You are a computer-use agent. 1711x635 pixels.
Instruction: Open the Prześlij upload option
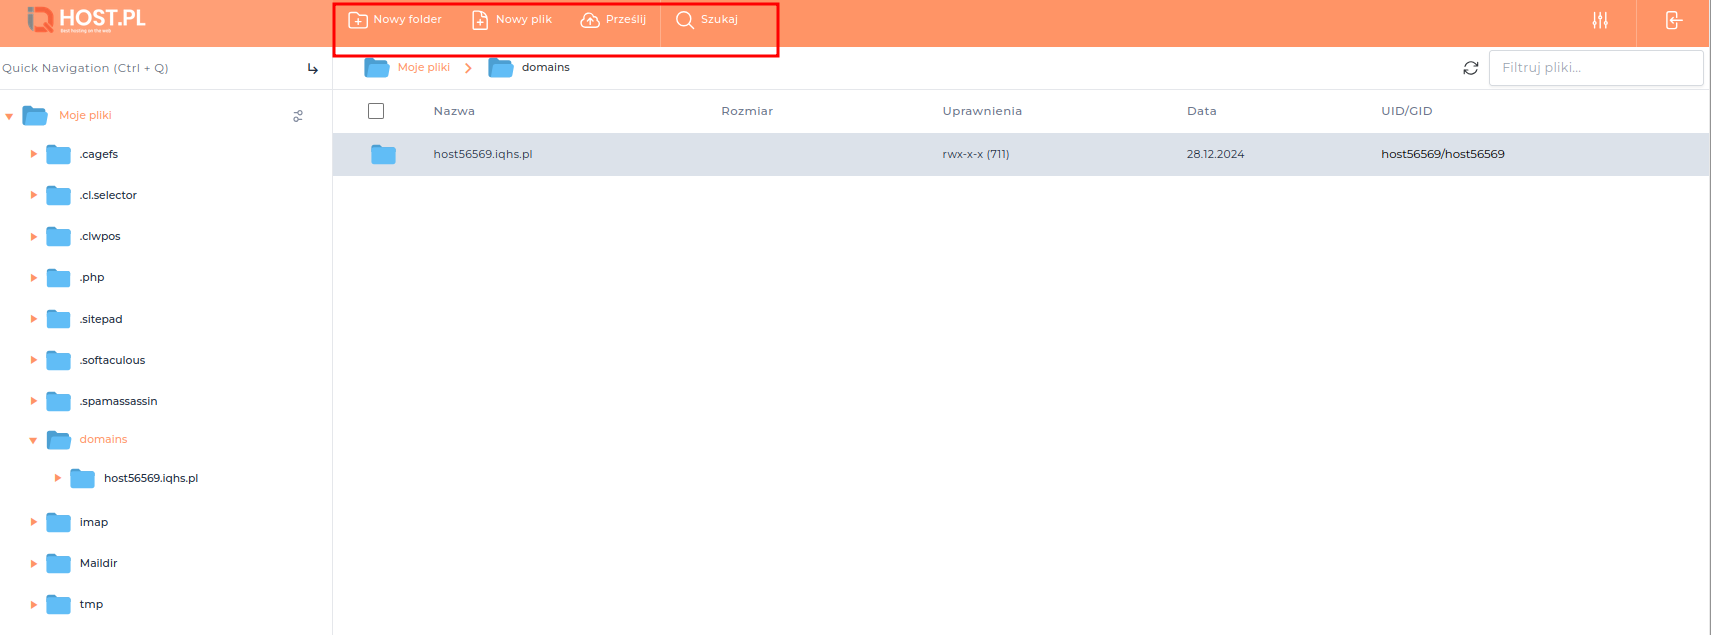point(614,20)
